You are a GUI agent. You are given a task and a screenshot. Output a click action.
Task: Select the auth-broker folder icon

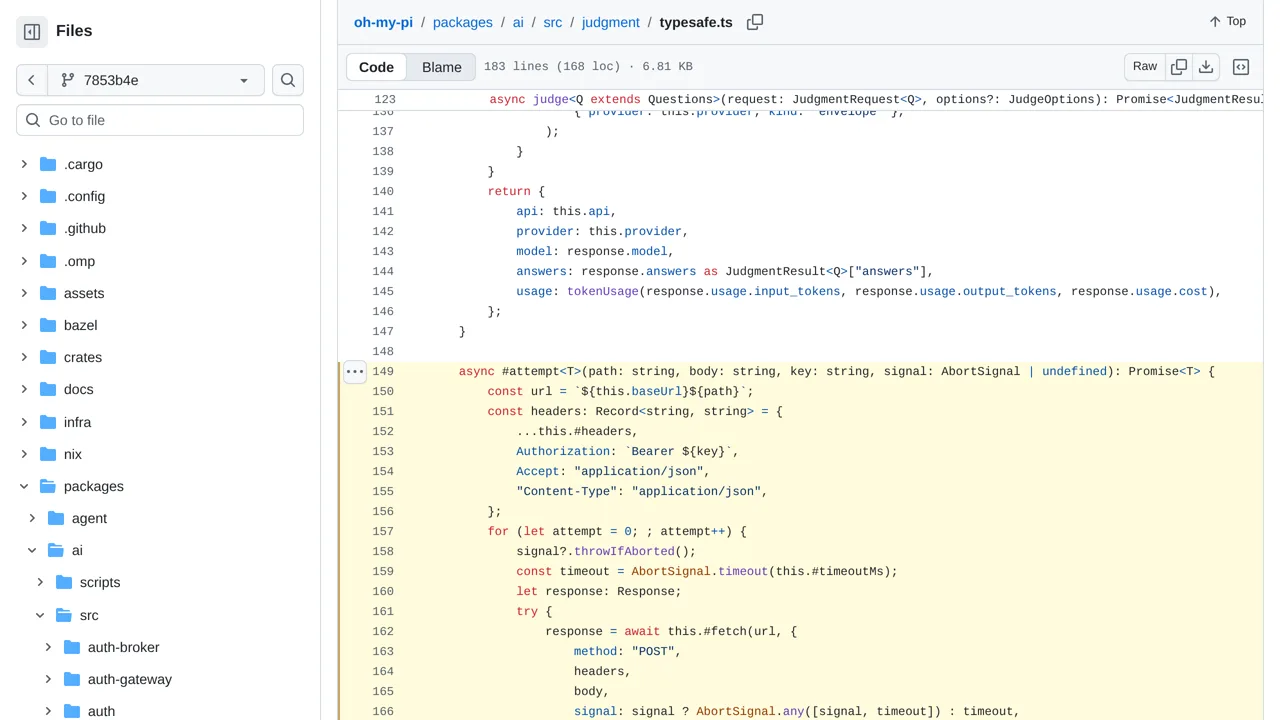(72, 647)
